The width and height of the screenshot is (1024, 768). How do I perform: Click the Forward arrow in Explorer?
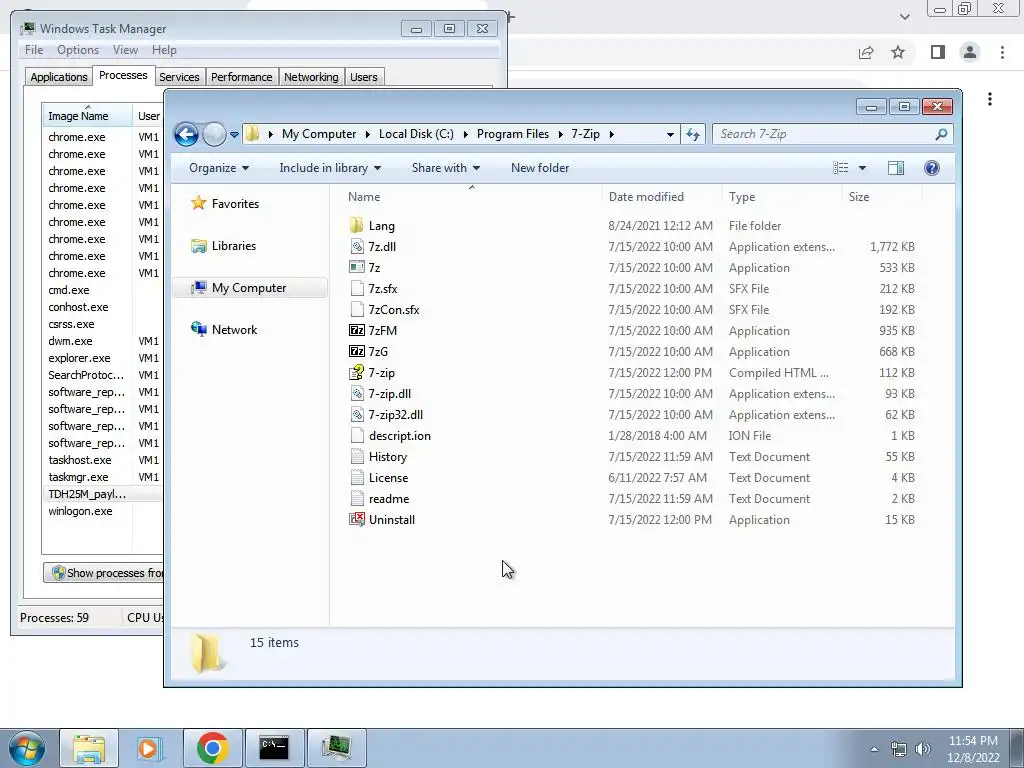214,135
